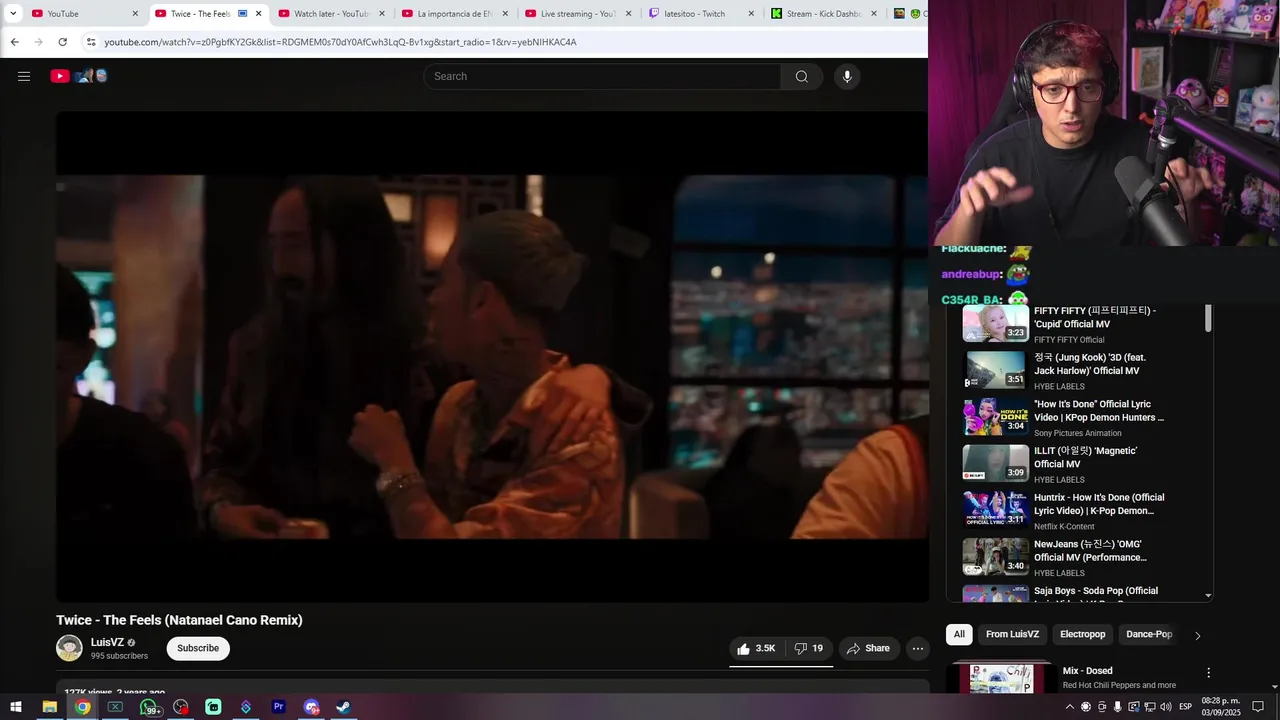Select the Dance-Pop filter chip
1280x720 pixels.
[x=1149, y=634]
